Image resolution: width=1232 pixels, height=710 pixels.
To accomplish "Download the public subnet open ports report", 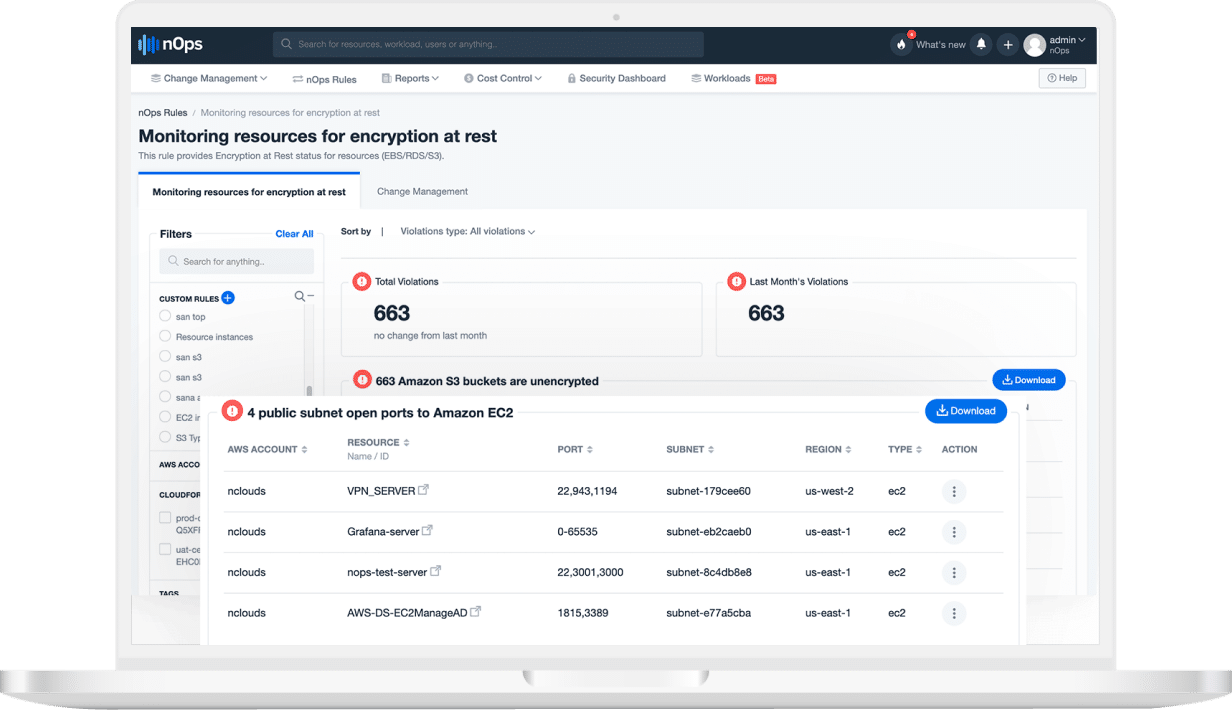I will coord(966,411).
